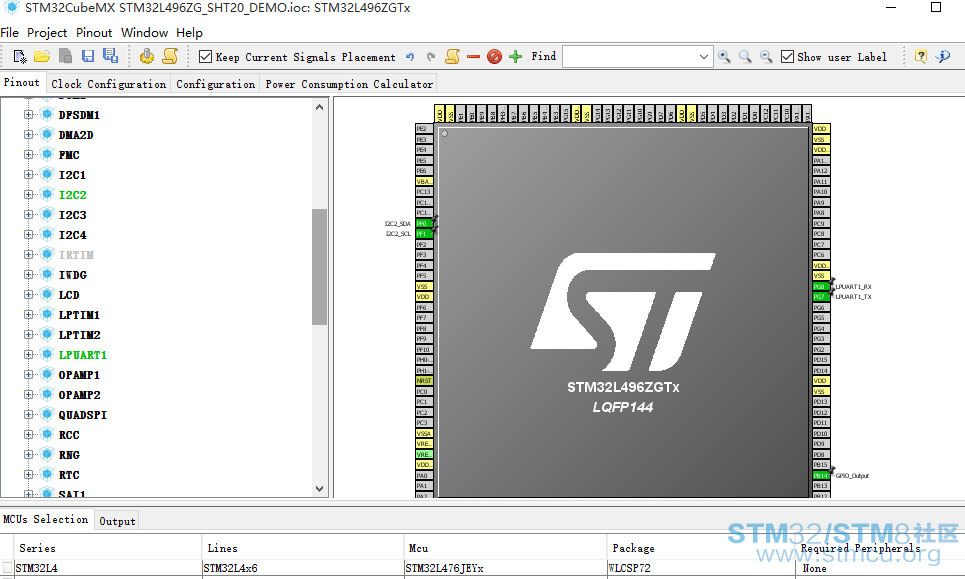This screenshot has width=965, height=579.
Task: Expand the FMC tree node
Action: 28,154
